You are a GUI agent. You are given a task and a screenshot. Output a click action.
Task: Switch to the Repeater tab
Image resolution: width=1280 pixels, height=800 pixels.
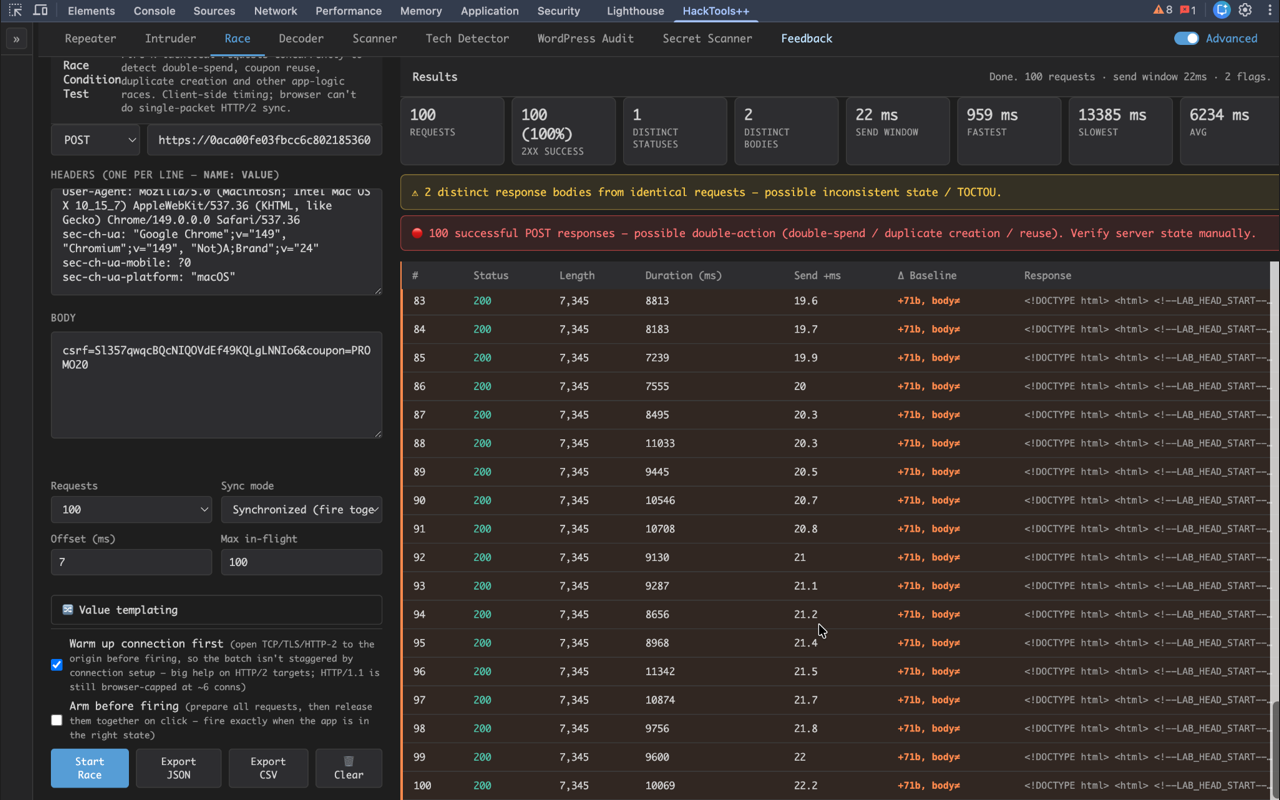(x=90, y=39)
